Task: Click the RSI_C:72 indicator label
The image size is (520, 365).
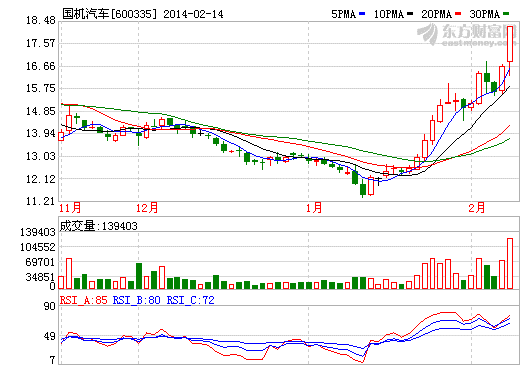Action: [190, 300]
